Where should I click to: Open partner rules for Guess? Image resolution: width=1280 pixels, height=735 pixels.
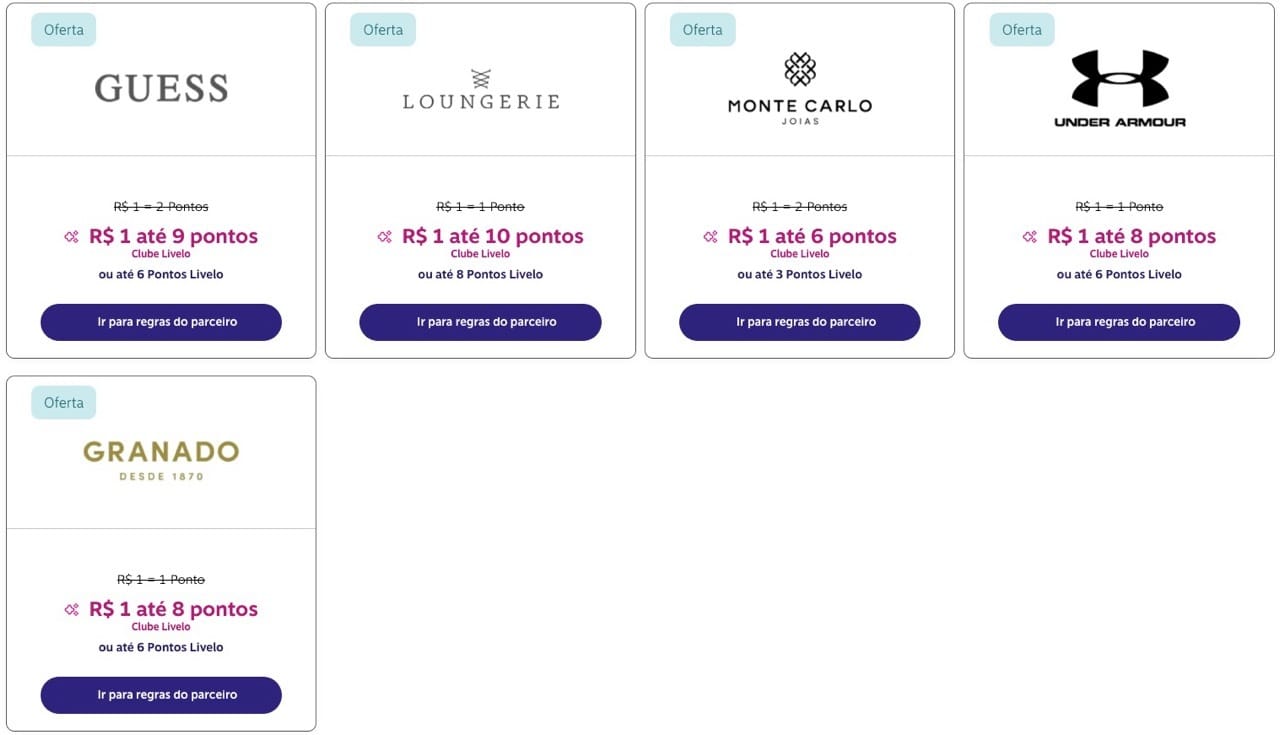(x=161, y=322)
